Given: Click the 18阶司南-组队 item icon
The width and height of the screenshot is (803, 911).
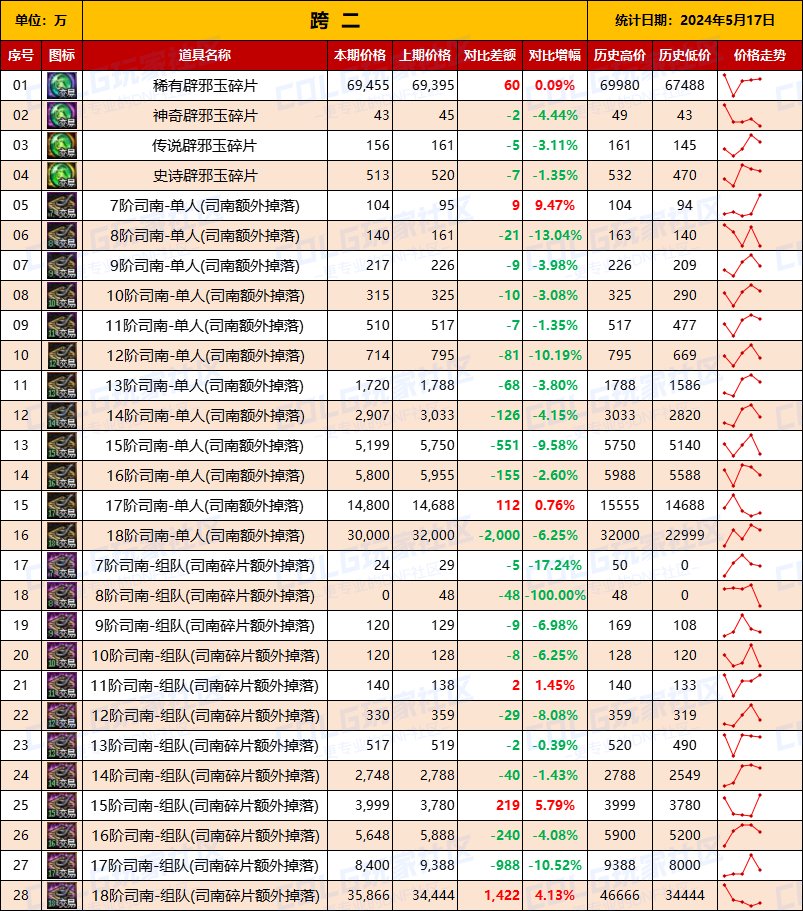Looking at the screenshot, I should coord(62,896).
